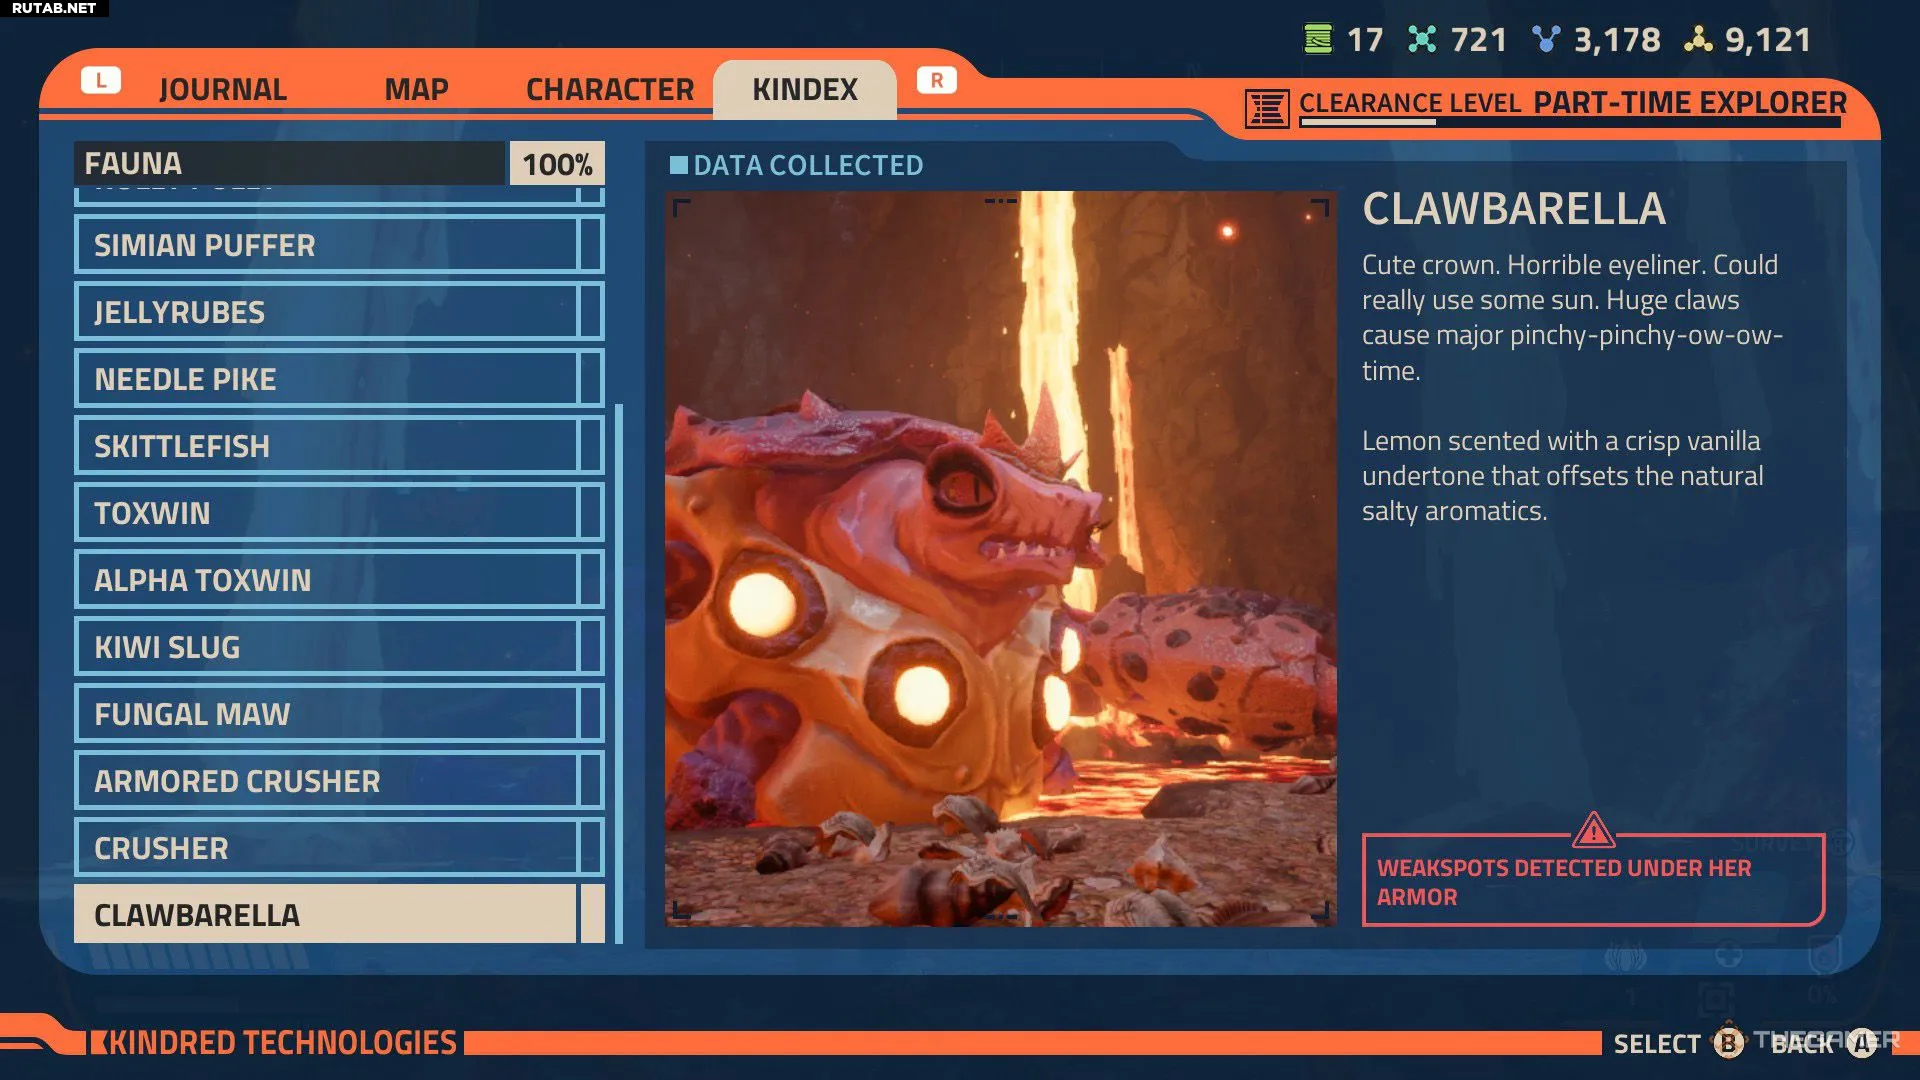Click the Fauna category header
Screen dimensions: 1920x1080
(290, 163)
